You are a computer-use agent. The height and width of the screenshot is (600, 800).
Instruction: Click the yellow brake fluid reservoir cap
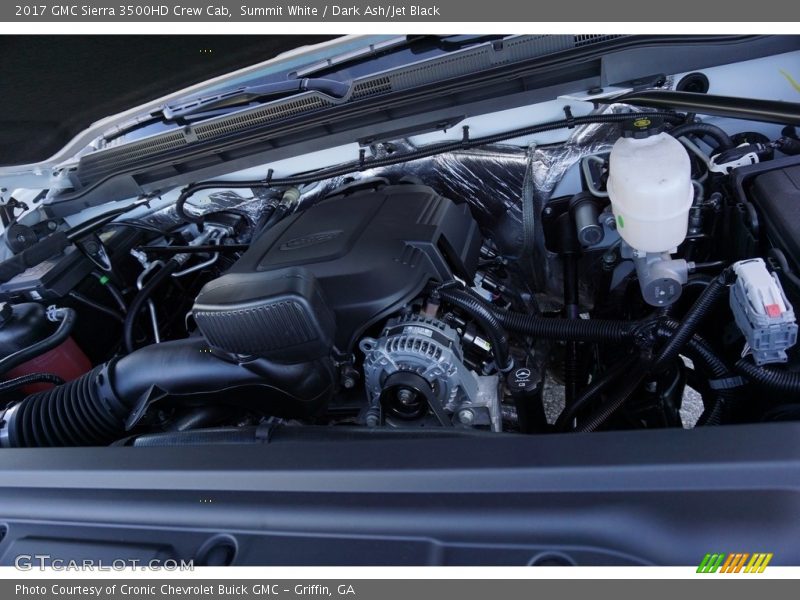pyautogui.click(x=642, y=124)
